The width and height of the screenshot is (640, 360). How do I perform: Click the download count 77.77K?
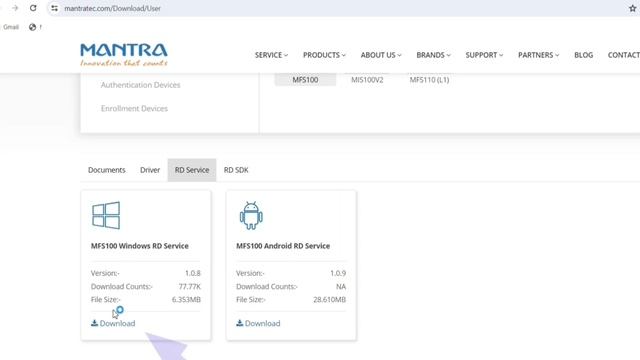click(189, 287)
